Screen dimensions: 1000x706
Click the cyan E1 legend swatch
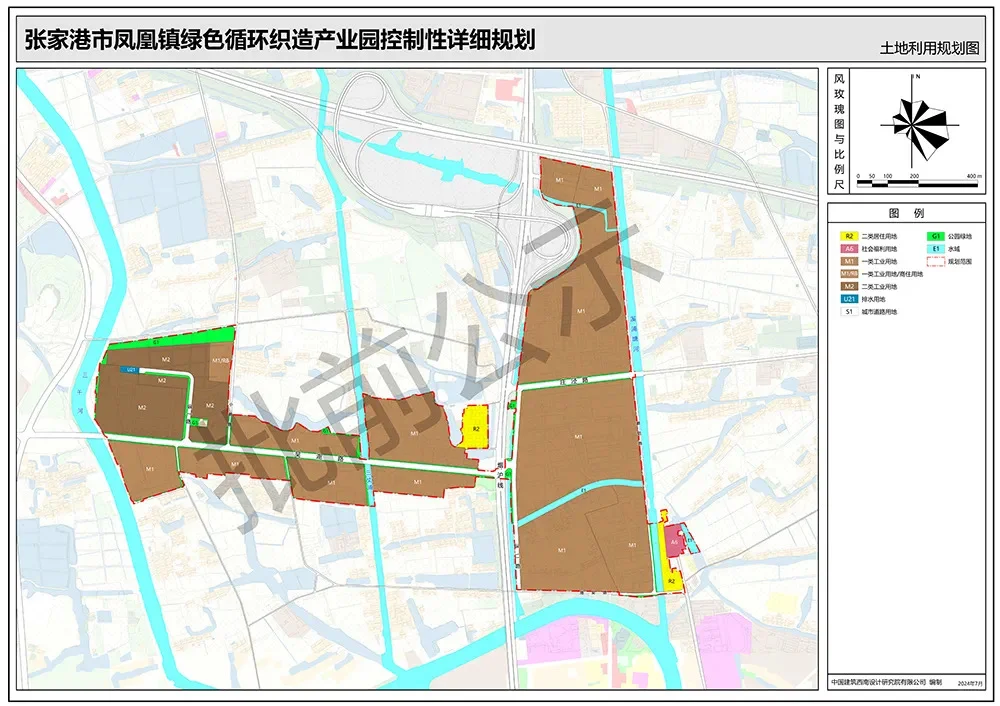pyautogui.click(x=936, y=249)
